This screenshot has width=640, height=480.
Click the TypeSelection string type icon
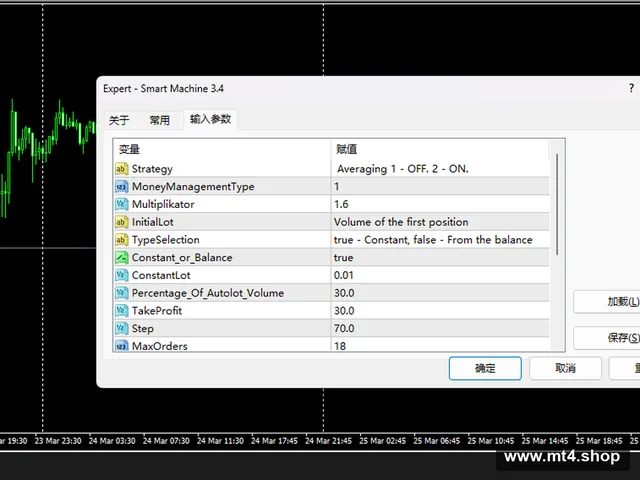(x=122, y=240)
